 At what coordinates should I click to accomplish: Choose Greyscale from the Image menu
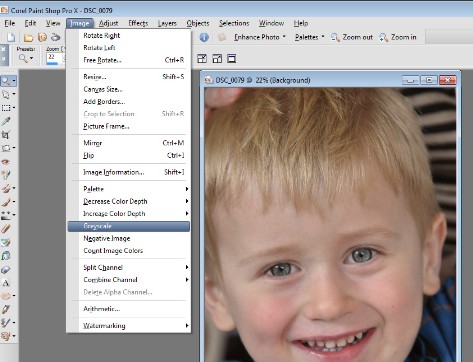click(x=129, y=226)
